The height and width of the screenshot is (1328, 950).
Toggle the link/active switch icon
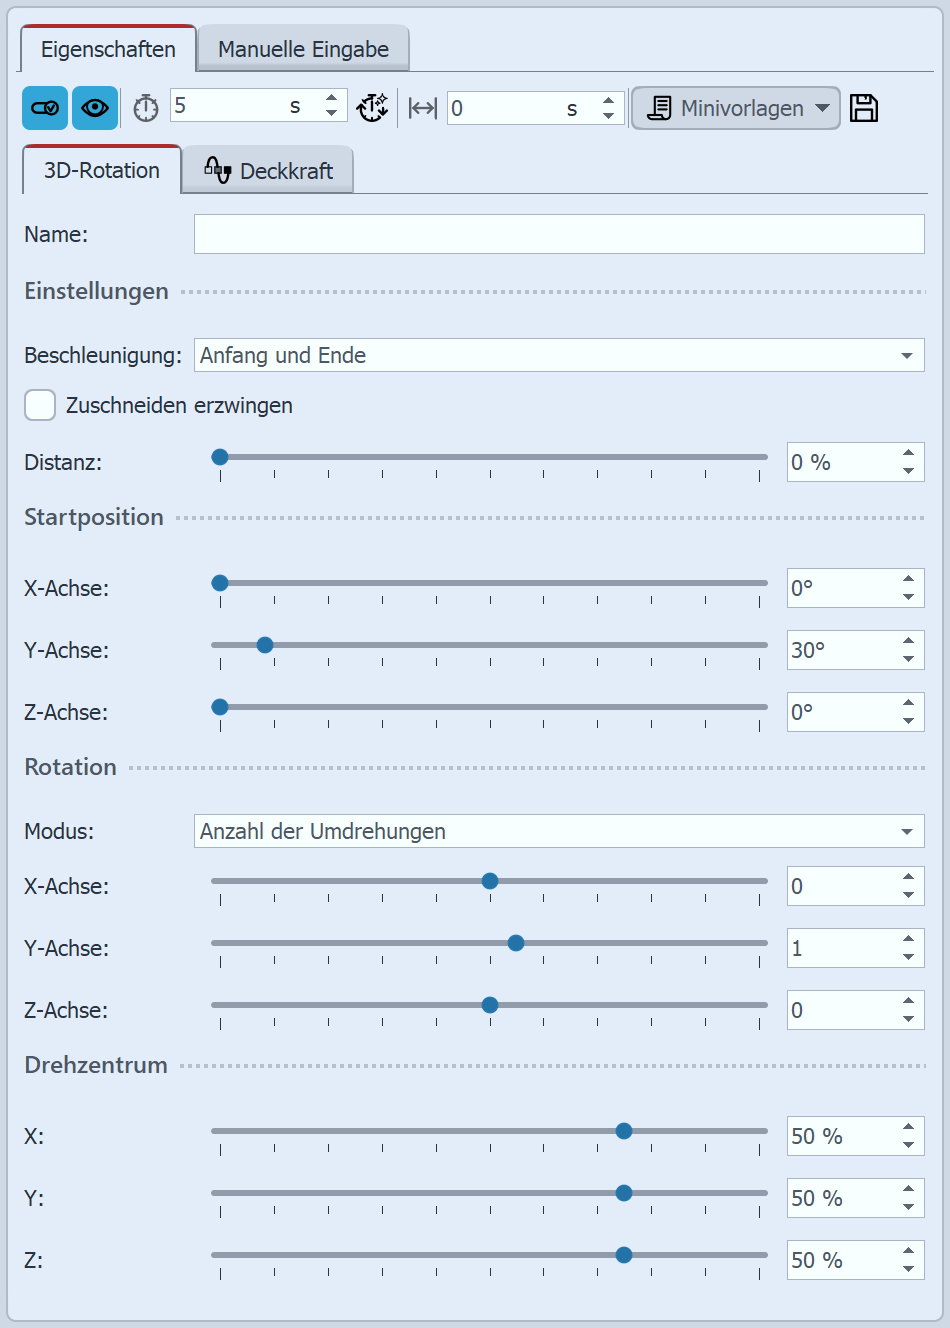pos(45,108)
